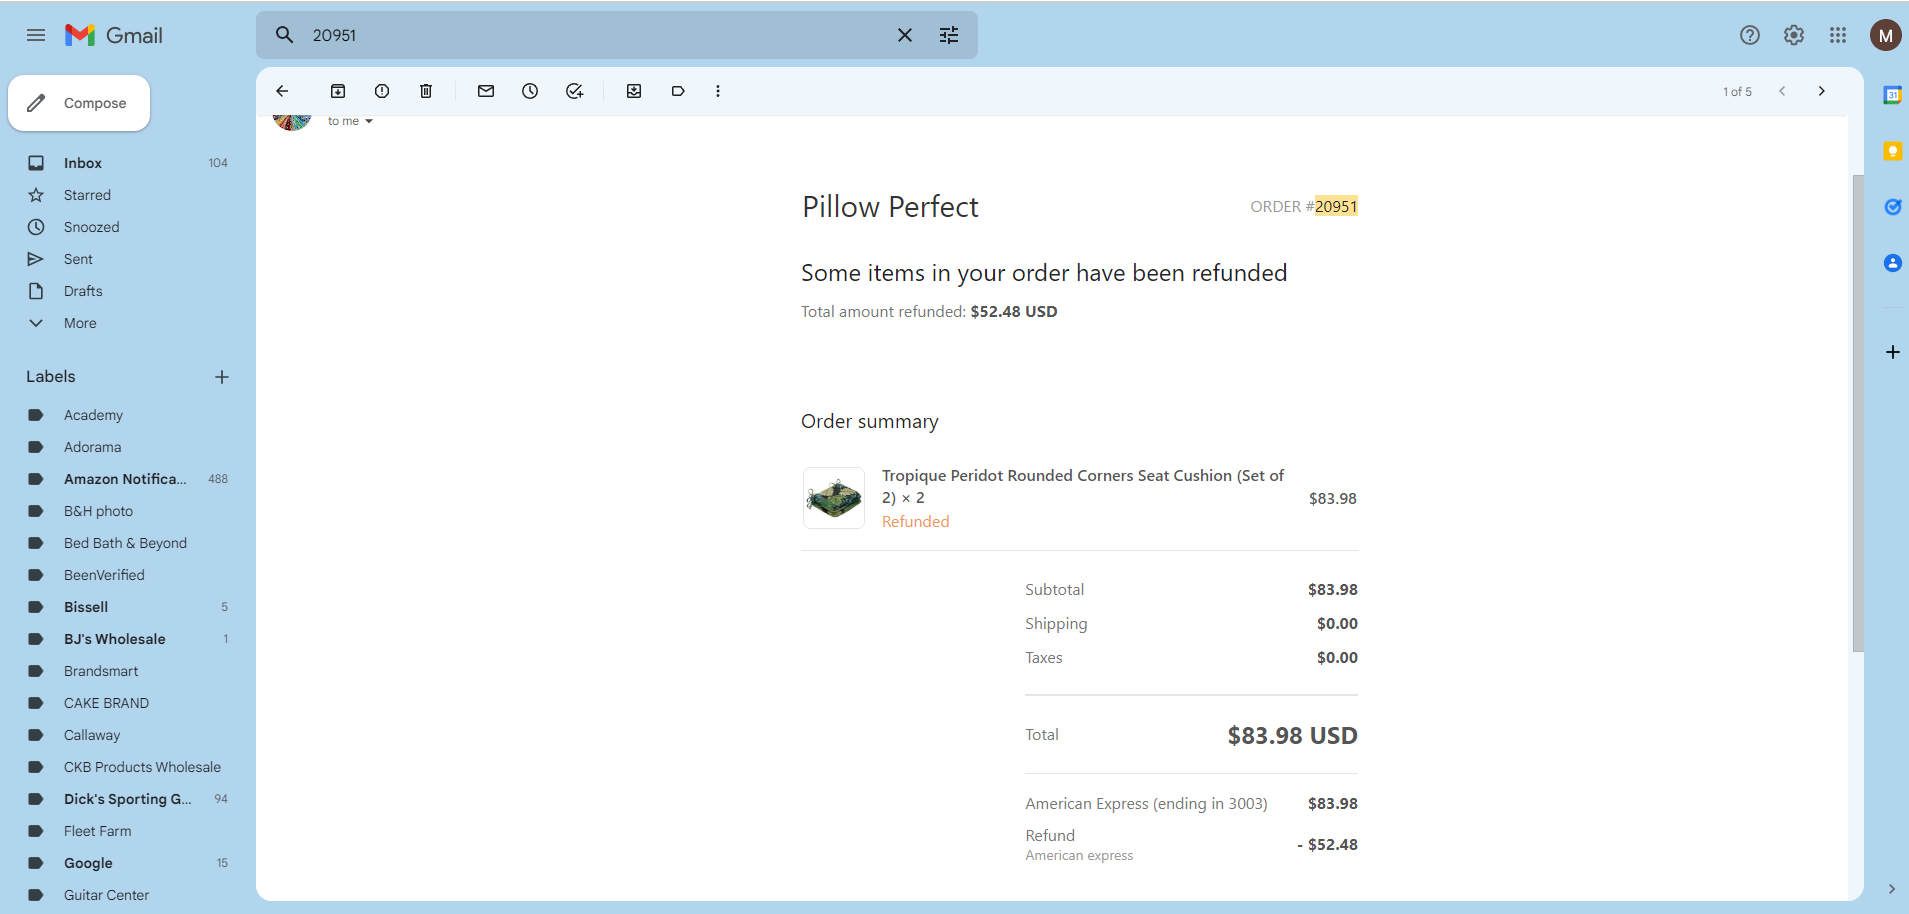This screenshot has height=914, width=1909.
Task: Expand recipient details next to "to me"
Action: tap(369, 122)
